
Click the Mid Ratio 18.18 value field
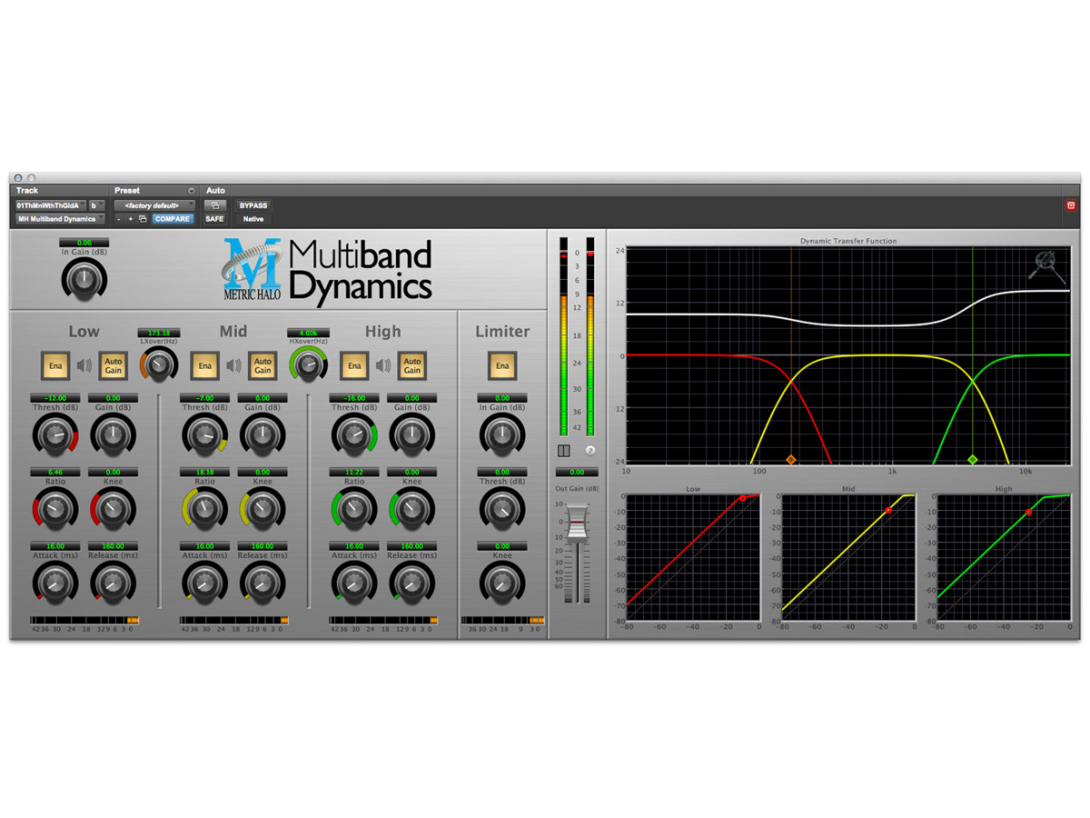[x=204, y=472]
